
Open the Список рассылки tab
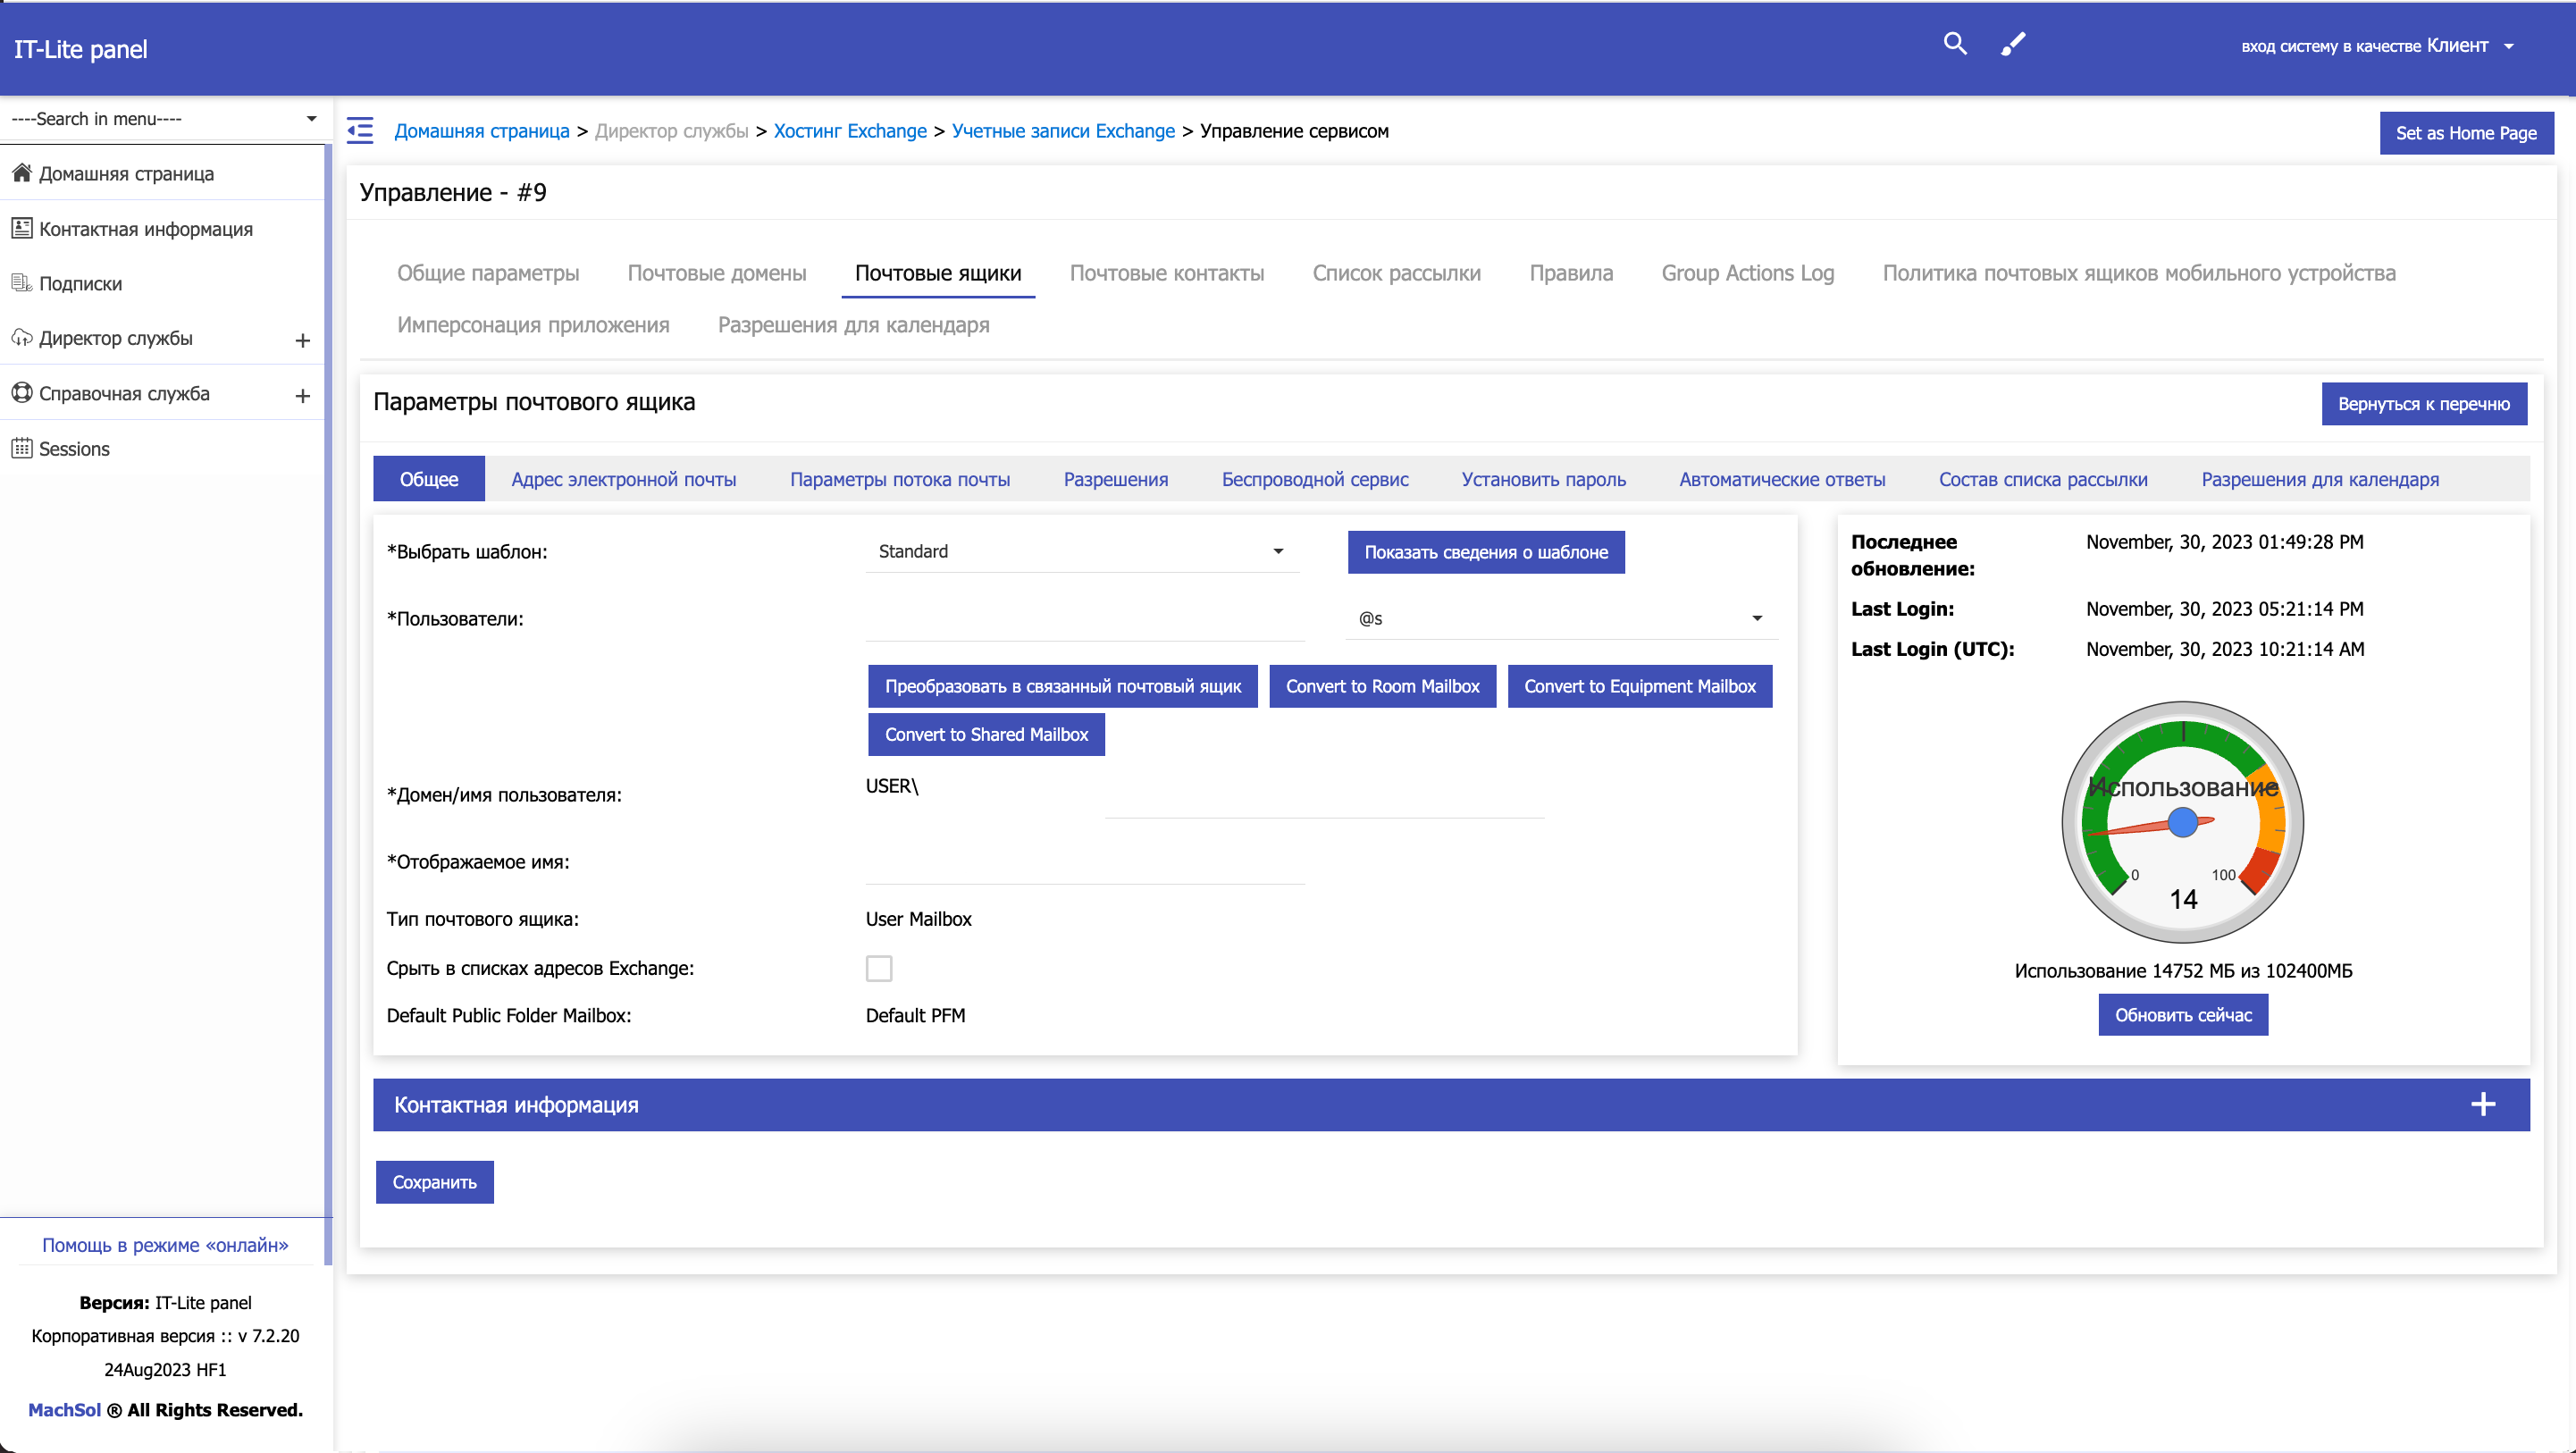tap(1396, 273)
